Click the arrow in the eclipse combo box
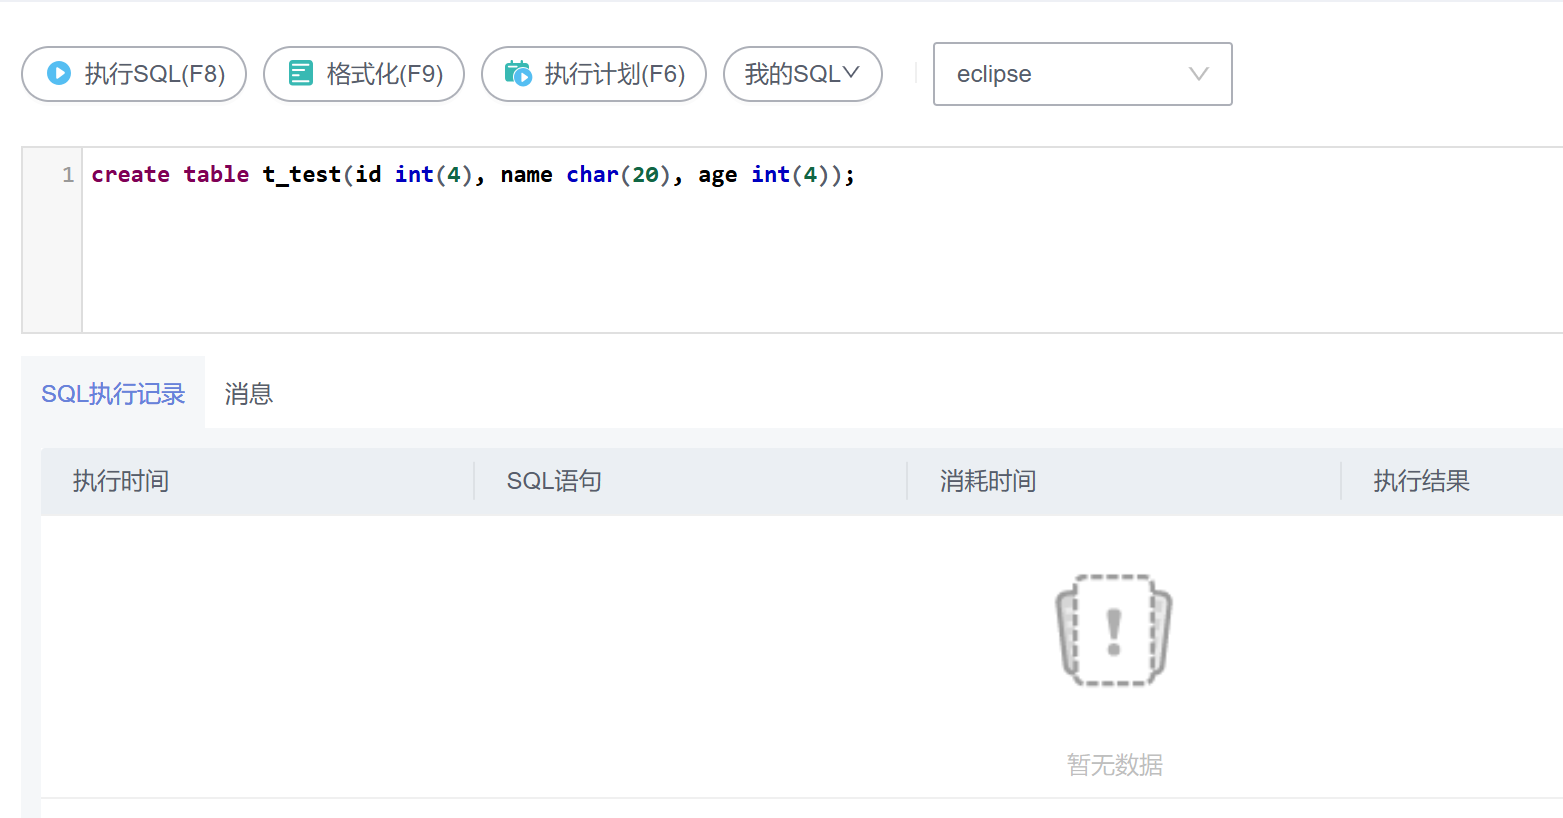Viewport: 1563px width, 818px height. click(x=1198, y=74)
